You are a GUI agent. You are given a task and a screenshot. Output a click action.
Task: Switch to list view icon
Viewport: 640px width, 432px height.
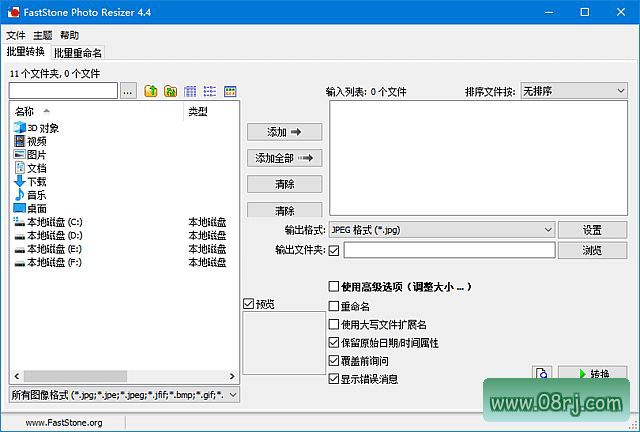(x=210, y=91)
